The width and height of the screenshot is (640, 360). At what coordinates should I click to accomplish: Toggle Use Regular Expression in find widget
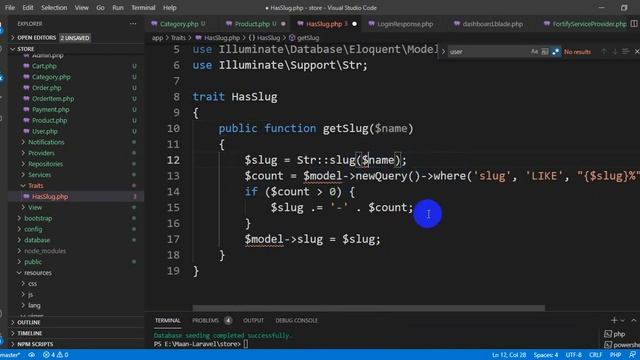tap(556, 52)
